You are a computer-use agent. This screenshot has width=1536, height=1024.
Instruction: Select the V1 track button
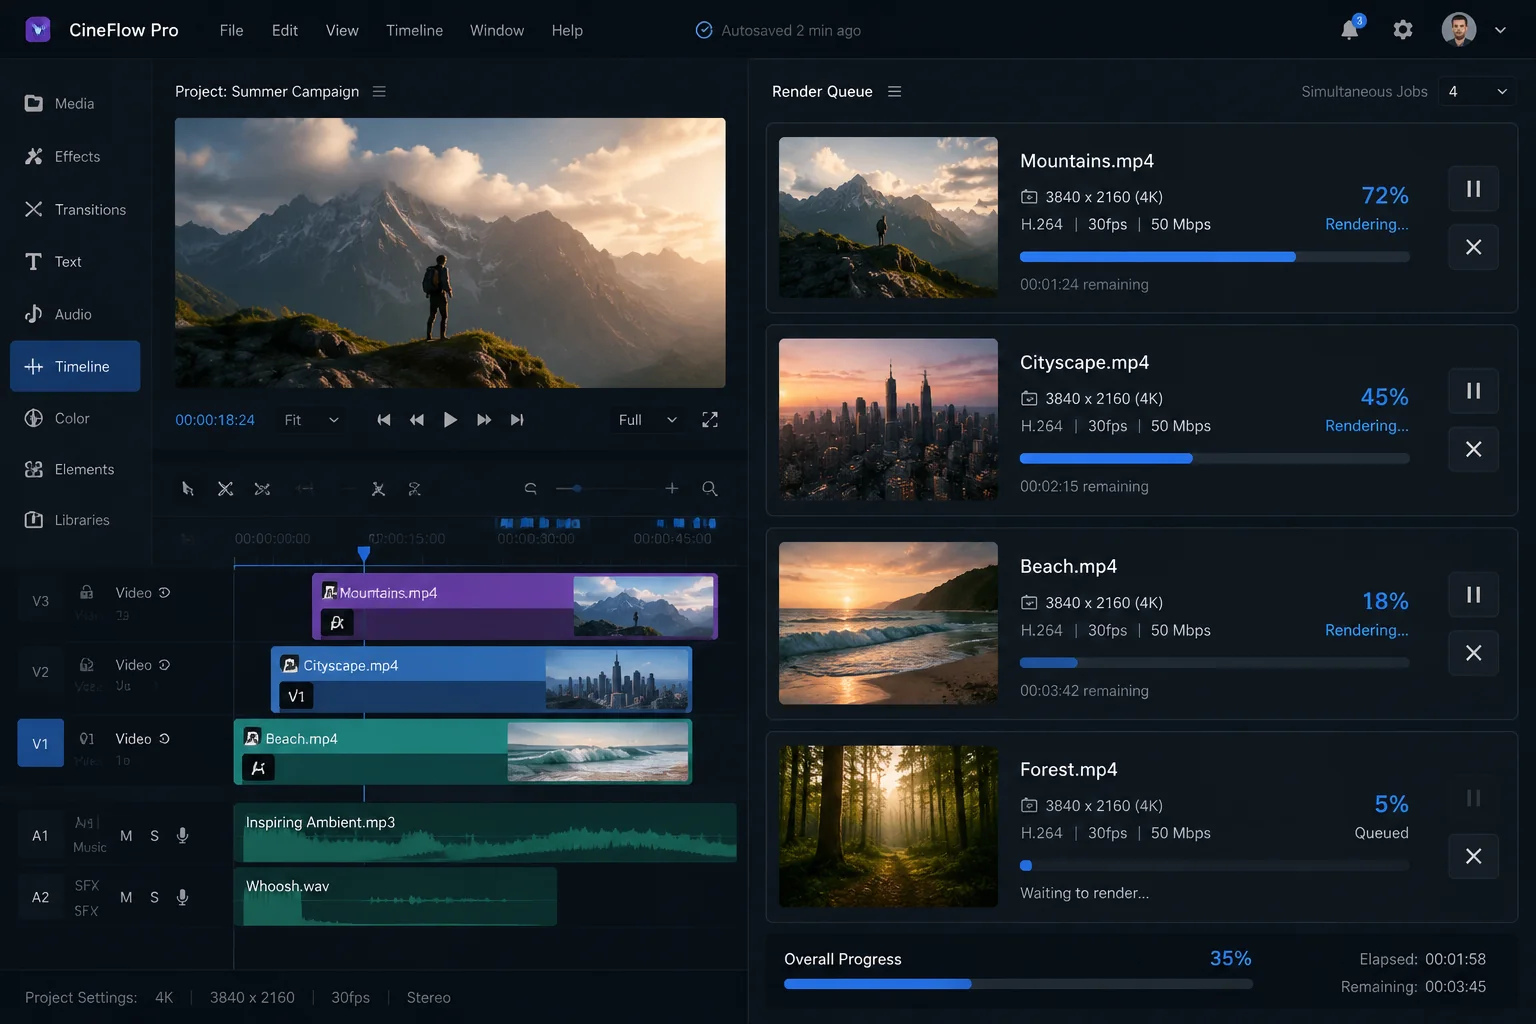[x=40, y=743]
